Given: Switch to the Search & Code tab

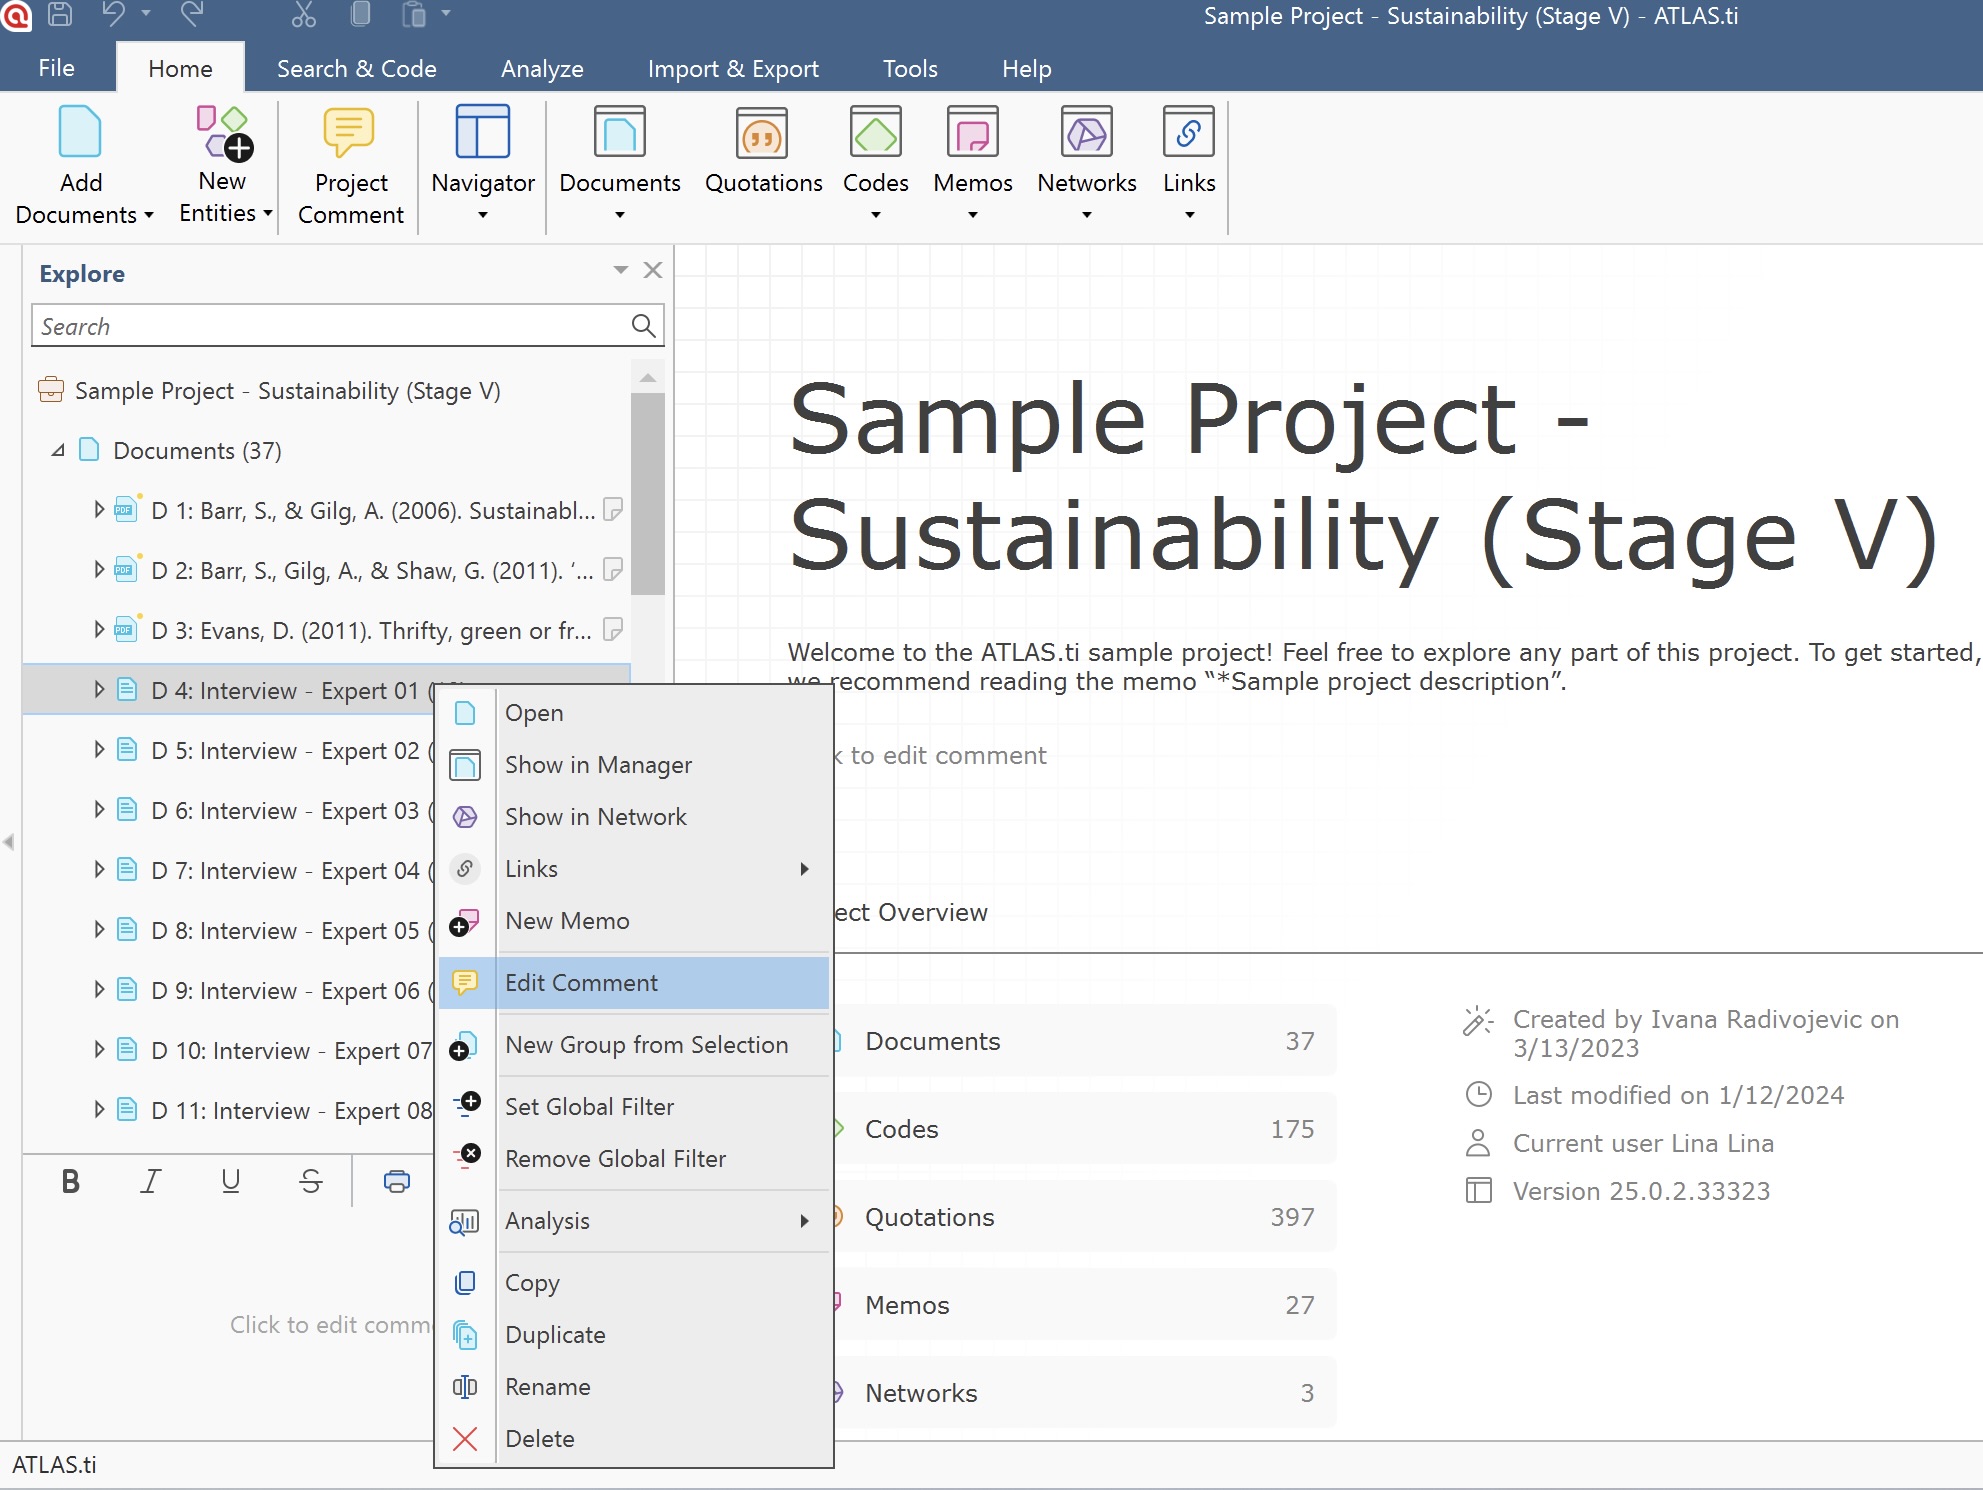Looking at the screenshot, I should pyautogui.click(x=356, y=68).
